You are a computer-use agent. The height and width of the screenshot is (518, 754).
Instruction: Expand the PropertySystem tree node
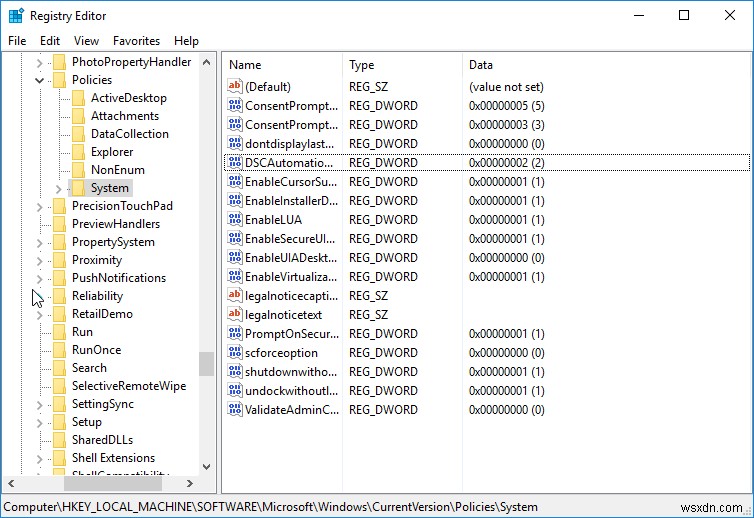39,243
